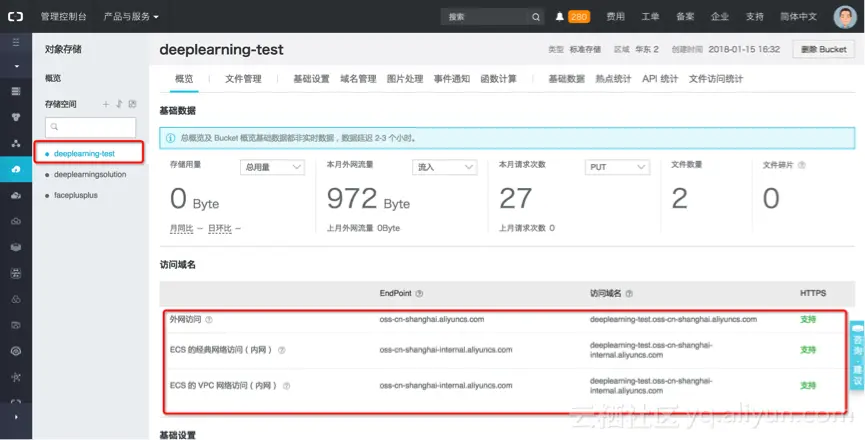865x440 pixels.
Task: Click the 概览 link in left panel
Action: click(53, 78)
